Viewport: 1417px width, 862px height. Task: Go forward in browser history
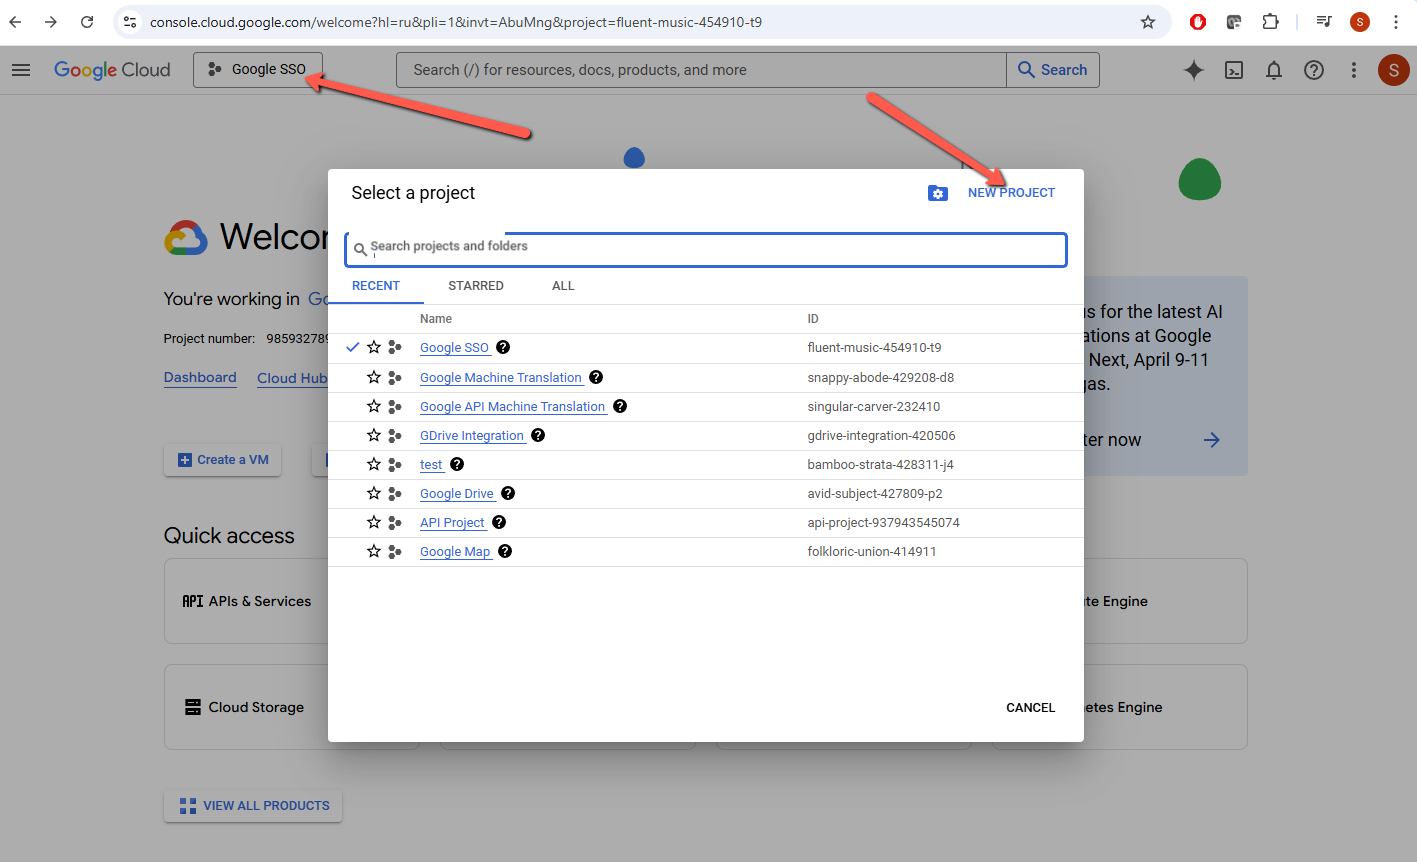(51, 22)
